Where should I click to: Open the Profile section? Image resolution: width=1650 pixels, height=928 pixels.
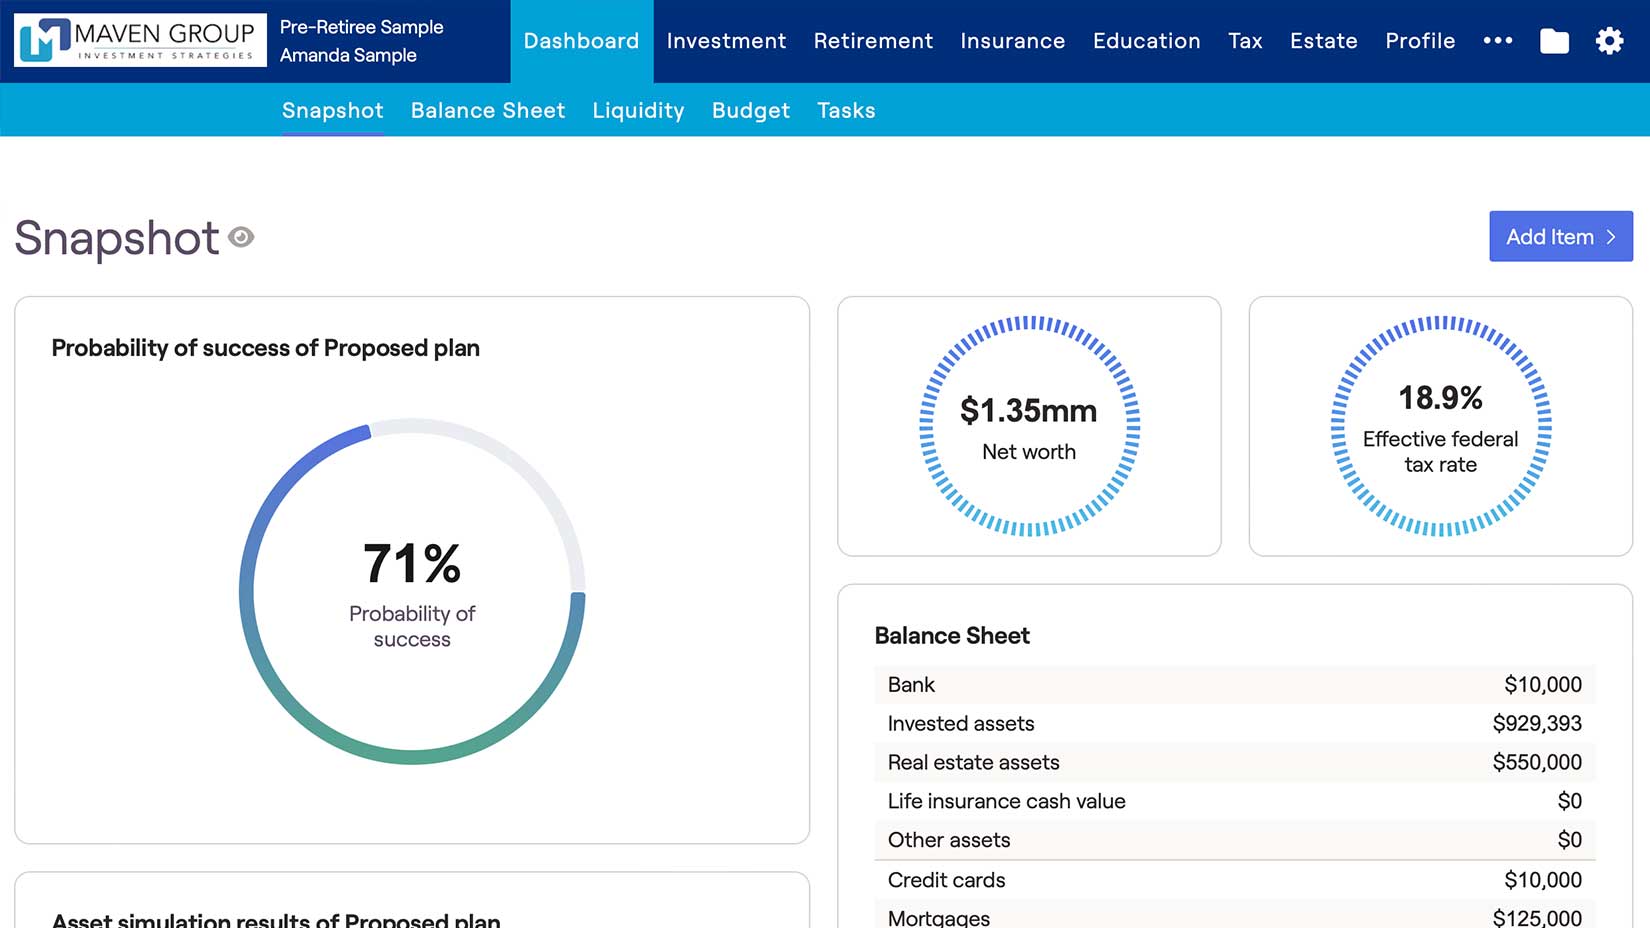point(1420,41)
